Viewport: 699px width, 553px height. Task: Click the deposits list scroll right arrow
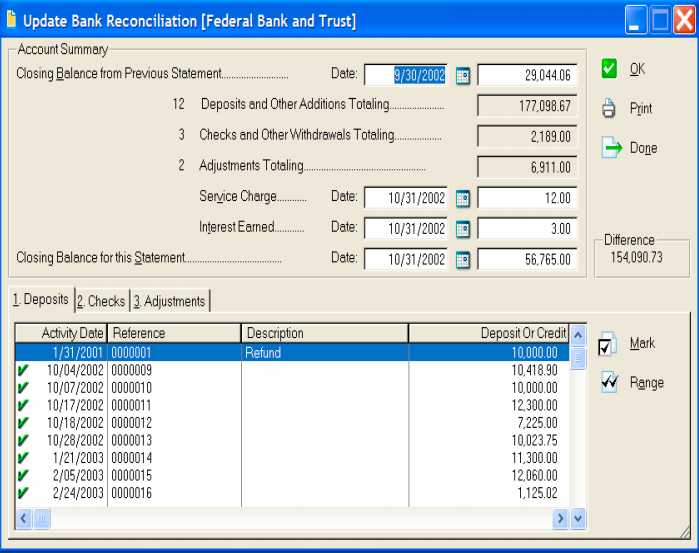(560, 518)
